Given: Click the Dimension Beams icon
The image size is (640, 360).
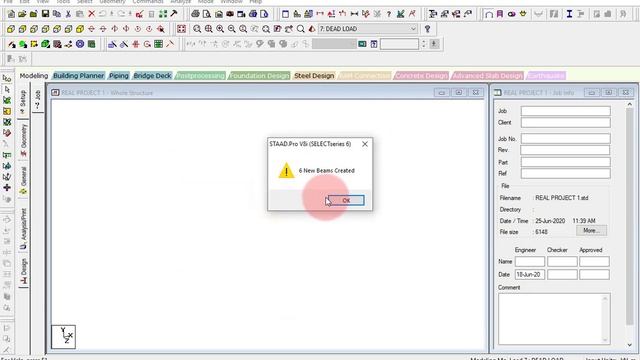Looking at the screenshot, I should [354, 14].
